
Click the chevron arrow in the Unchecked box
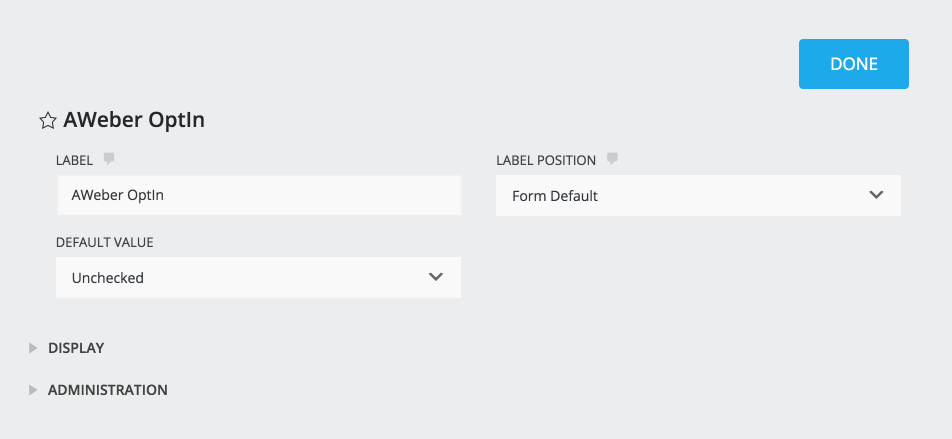click(436, 277)
